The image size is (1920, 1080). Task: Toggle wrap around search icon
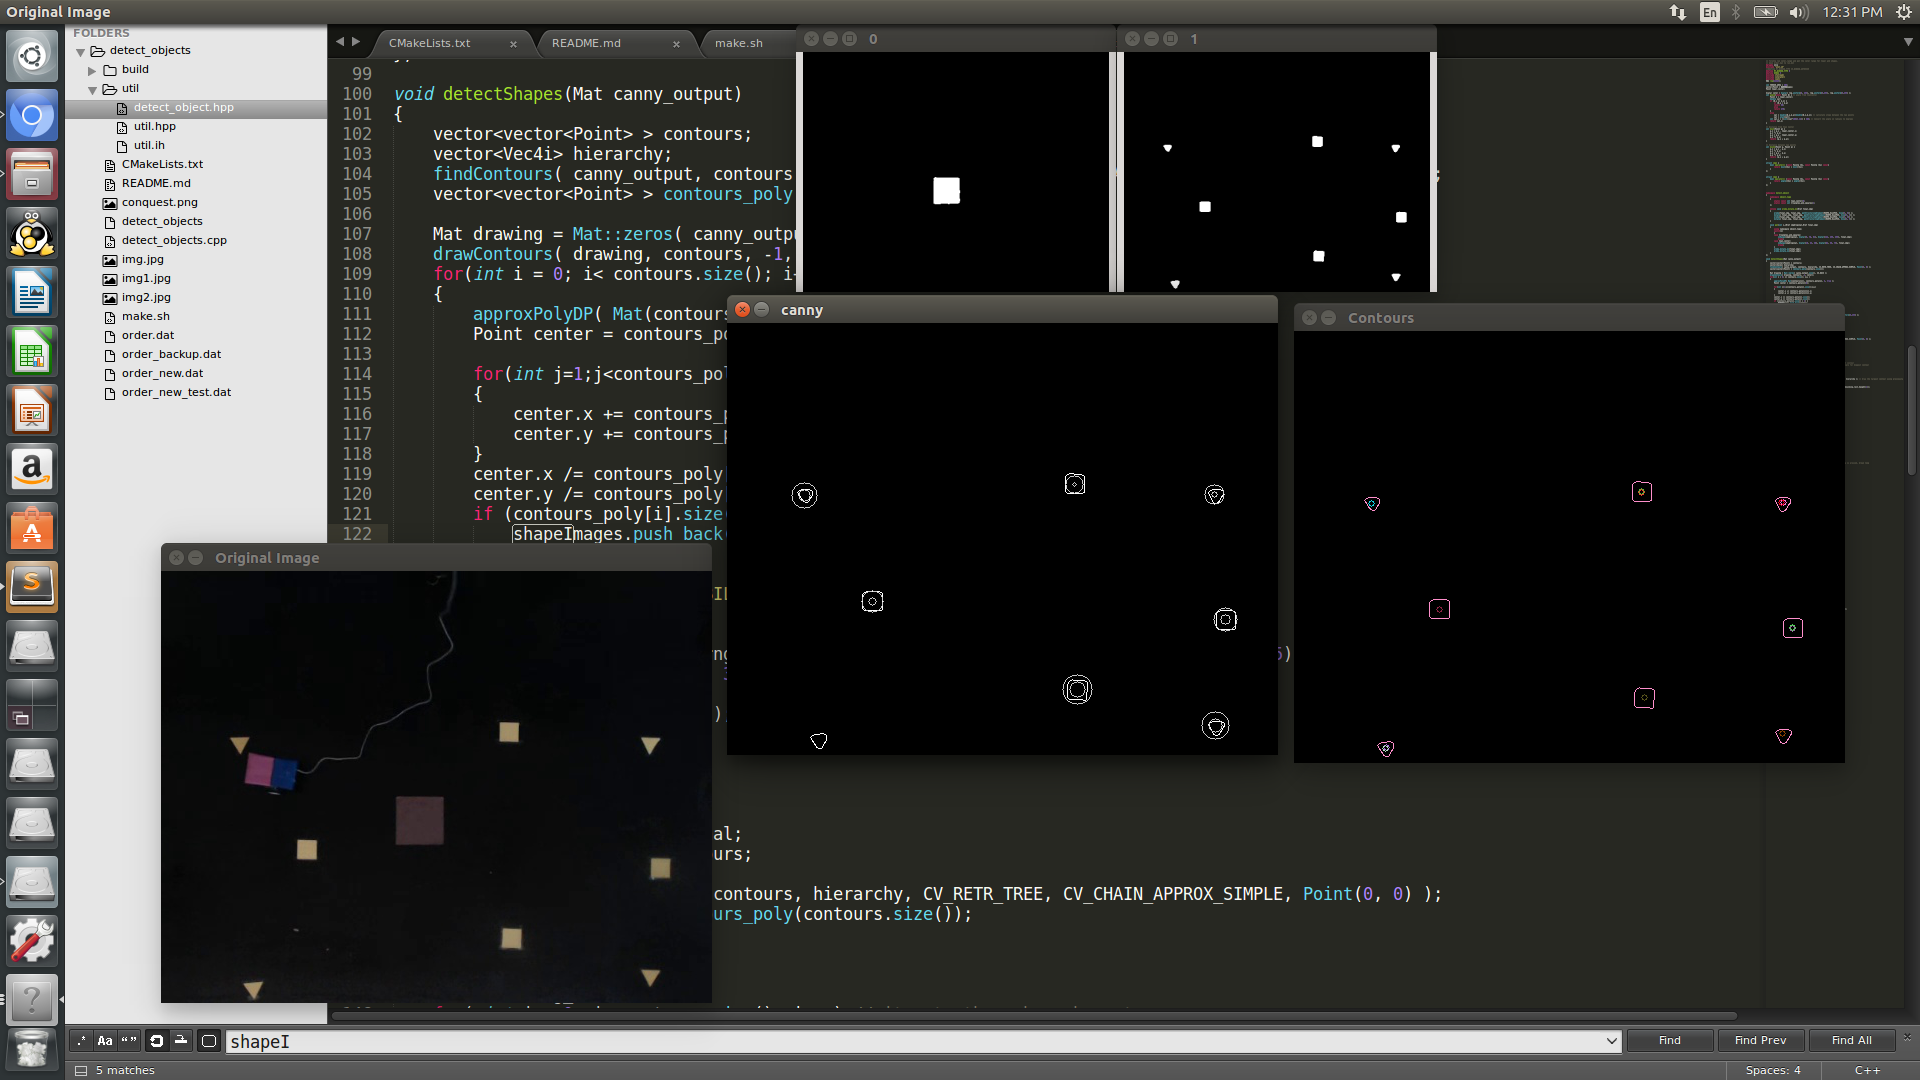(156, 1041)
